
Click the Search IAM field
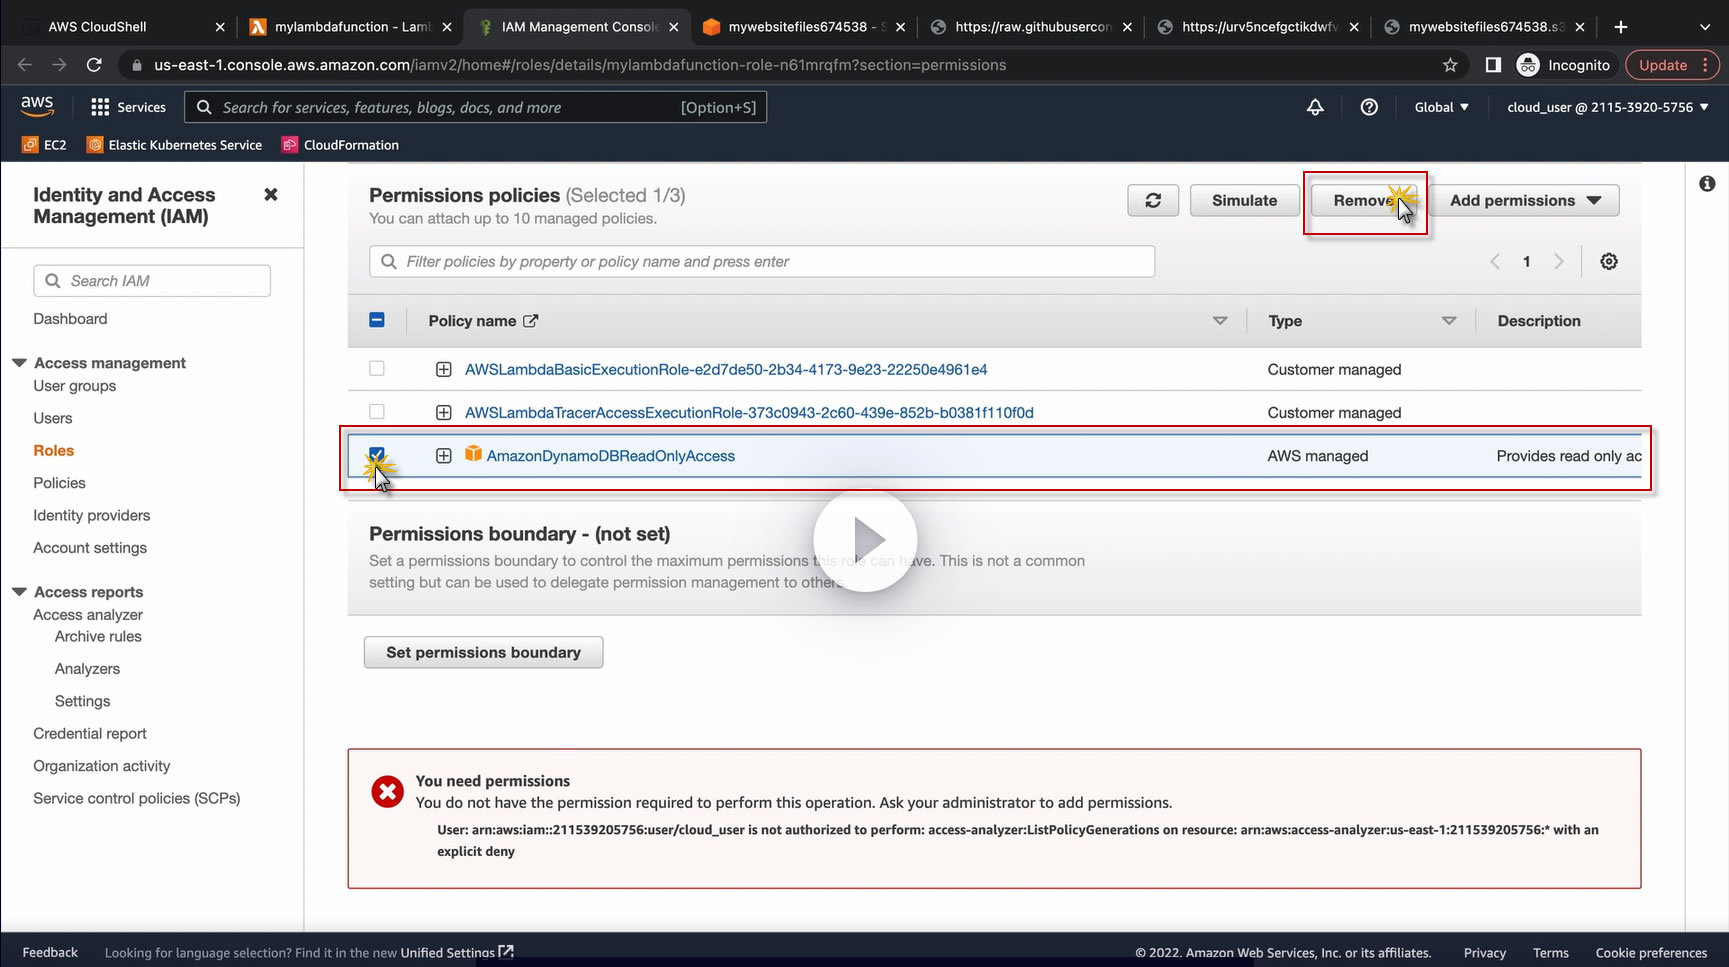coord(152,281)
